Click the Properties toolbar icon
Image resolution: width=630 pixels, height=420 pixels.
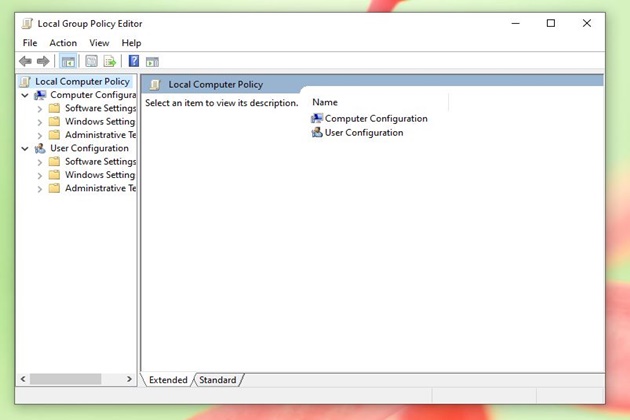click(91, 61)
